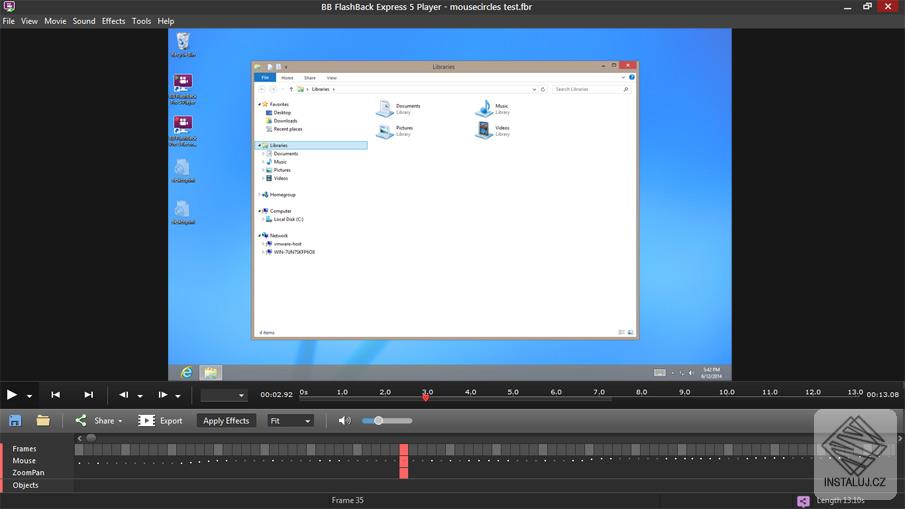Open the Effects menu
Viewport: 905px width, 509px height.
pyautogui.click(x=113, y=21)
